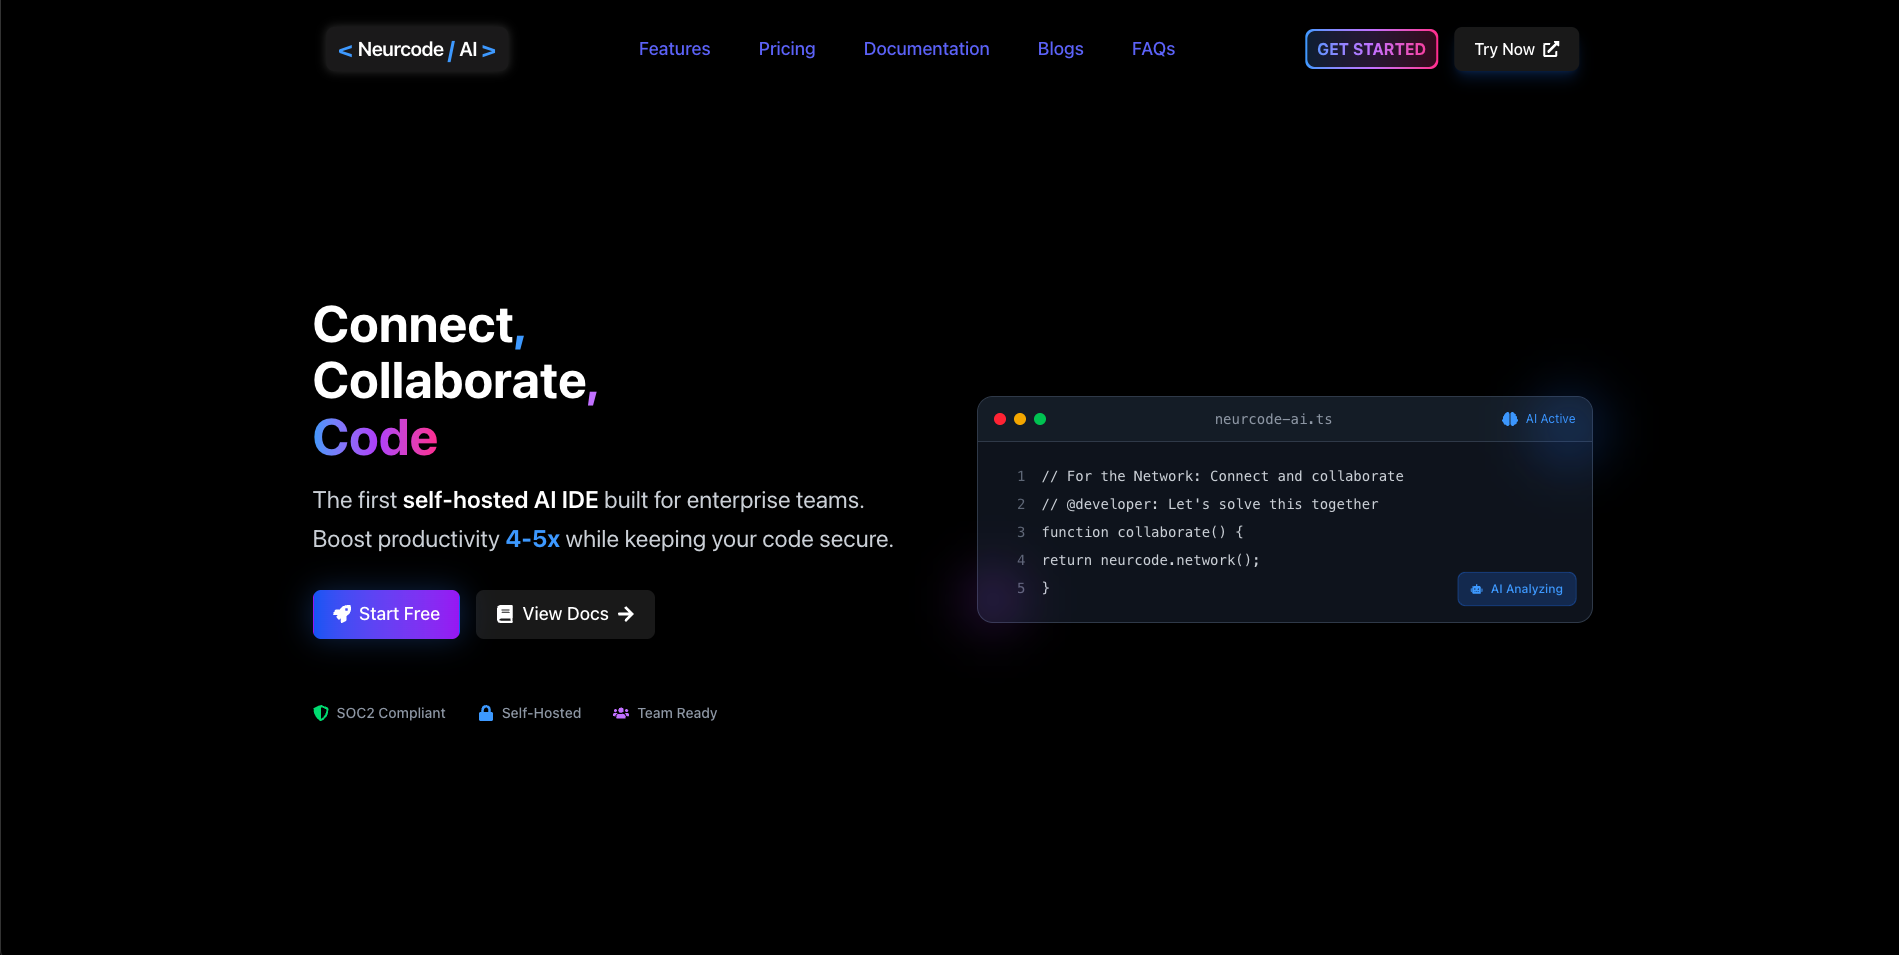Open the FAQs section
Viewport: 1899px width, 955px height.
tap(1153, 49)
